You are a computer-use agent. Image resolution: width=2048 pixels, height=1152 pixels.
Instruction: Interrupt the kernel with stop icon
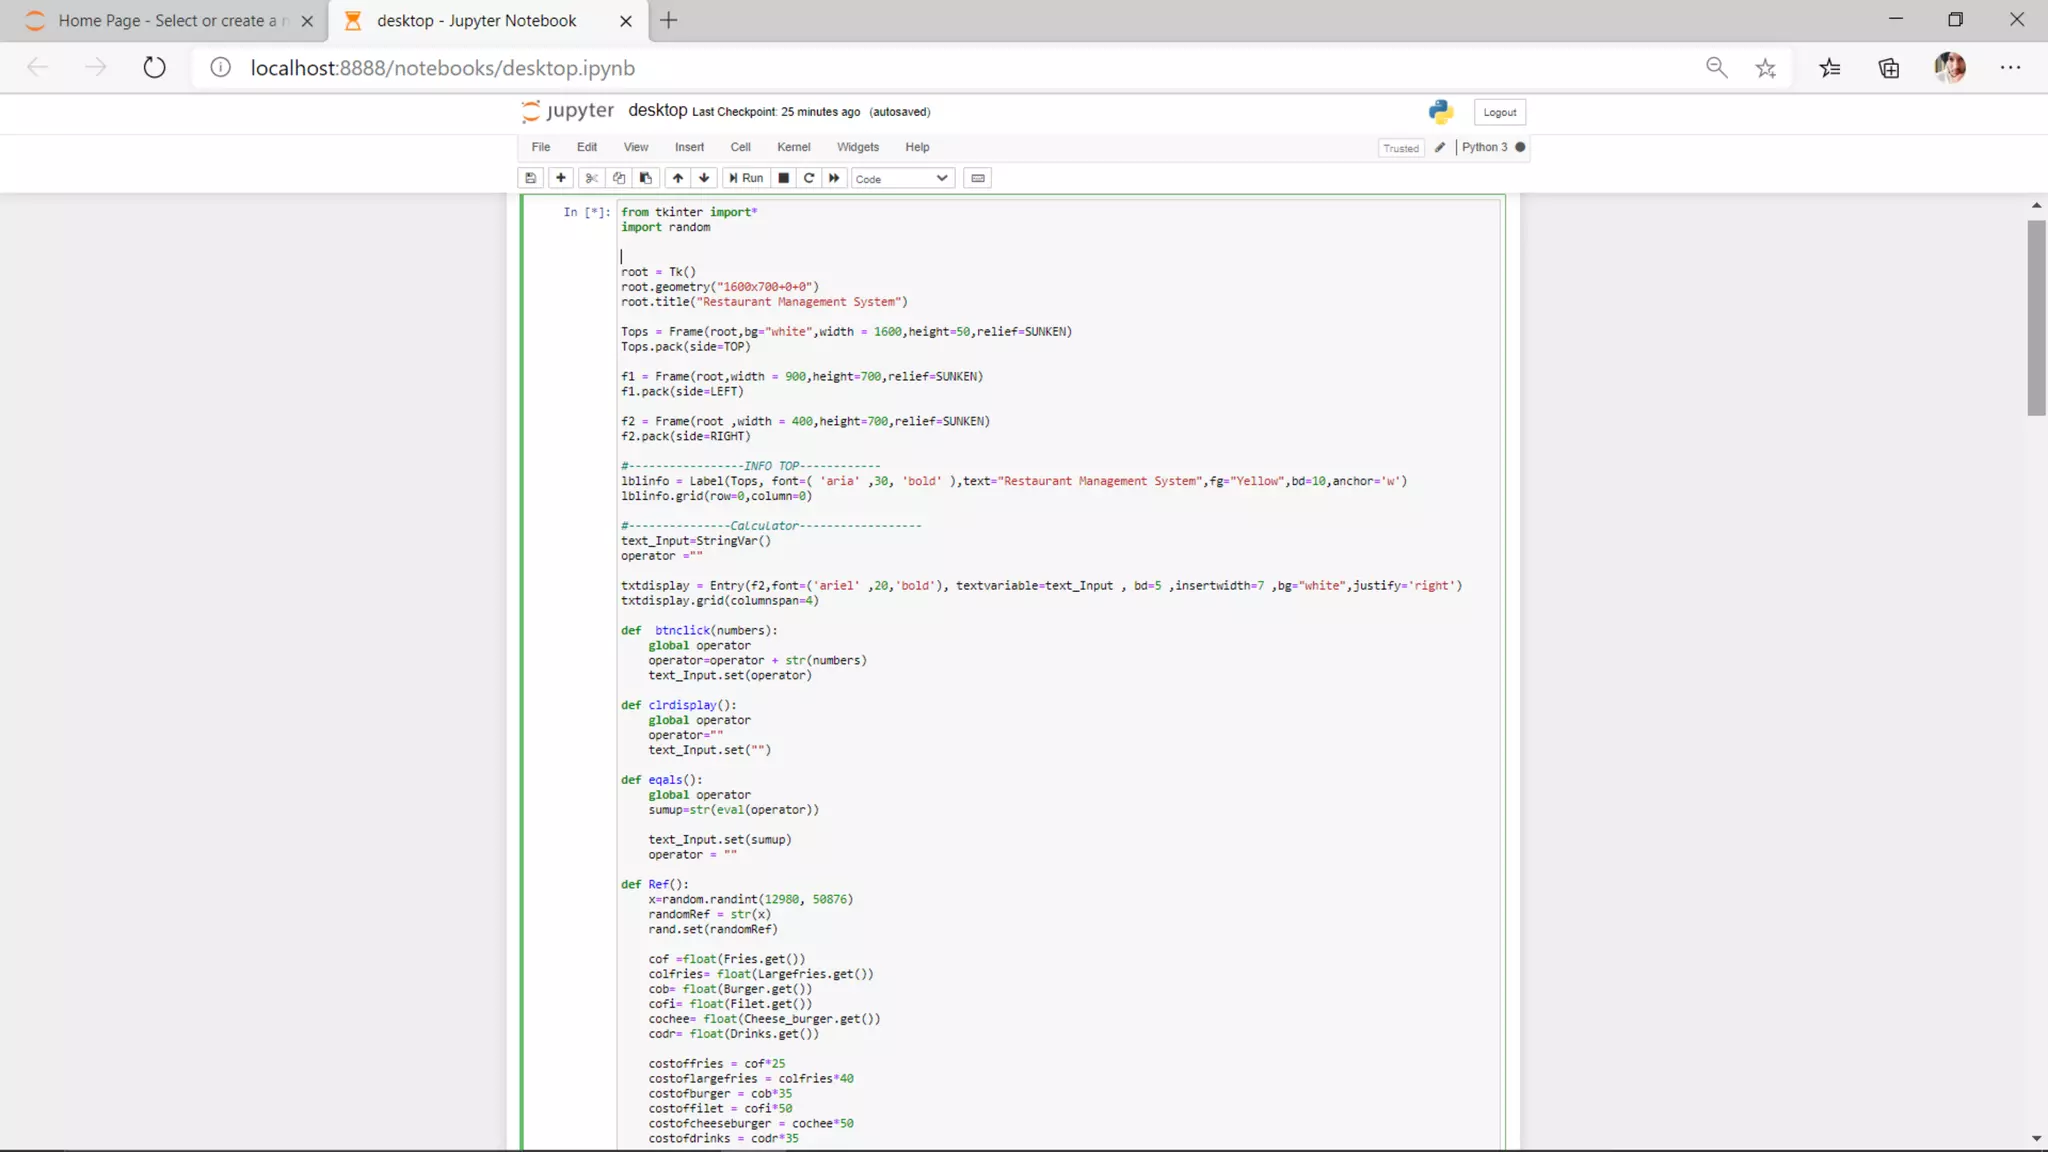(784, 178)
